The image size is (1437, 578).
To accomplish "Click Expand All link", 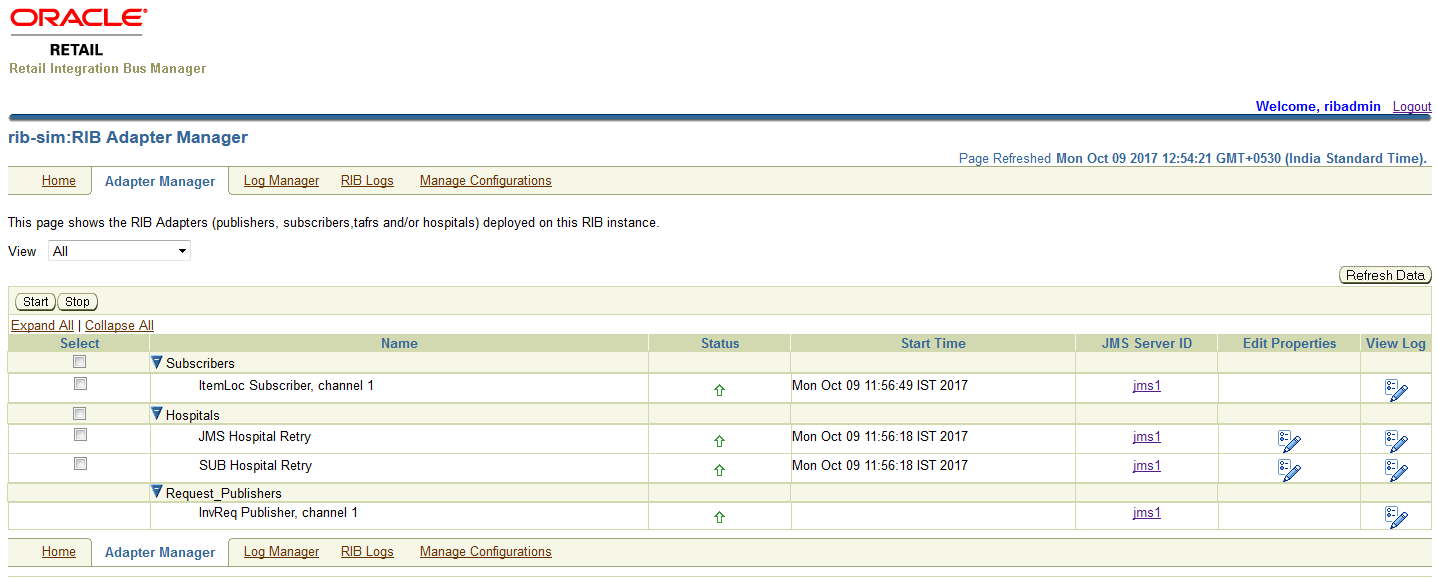I will coord(42,326).
